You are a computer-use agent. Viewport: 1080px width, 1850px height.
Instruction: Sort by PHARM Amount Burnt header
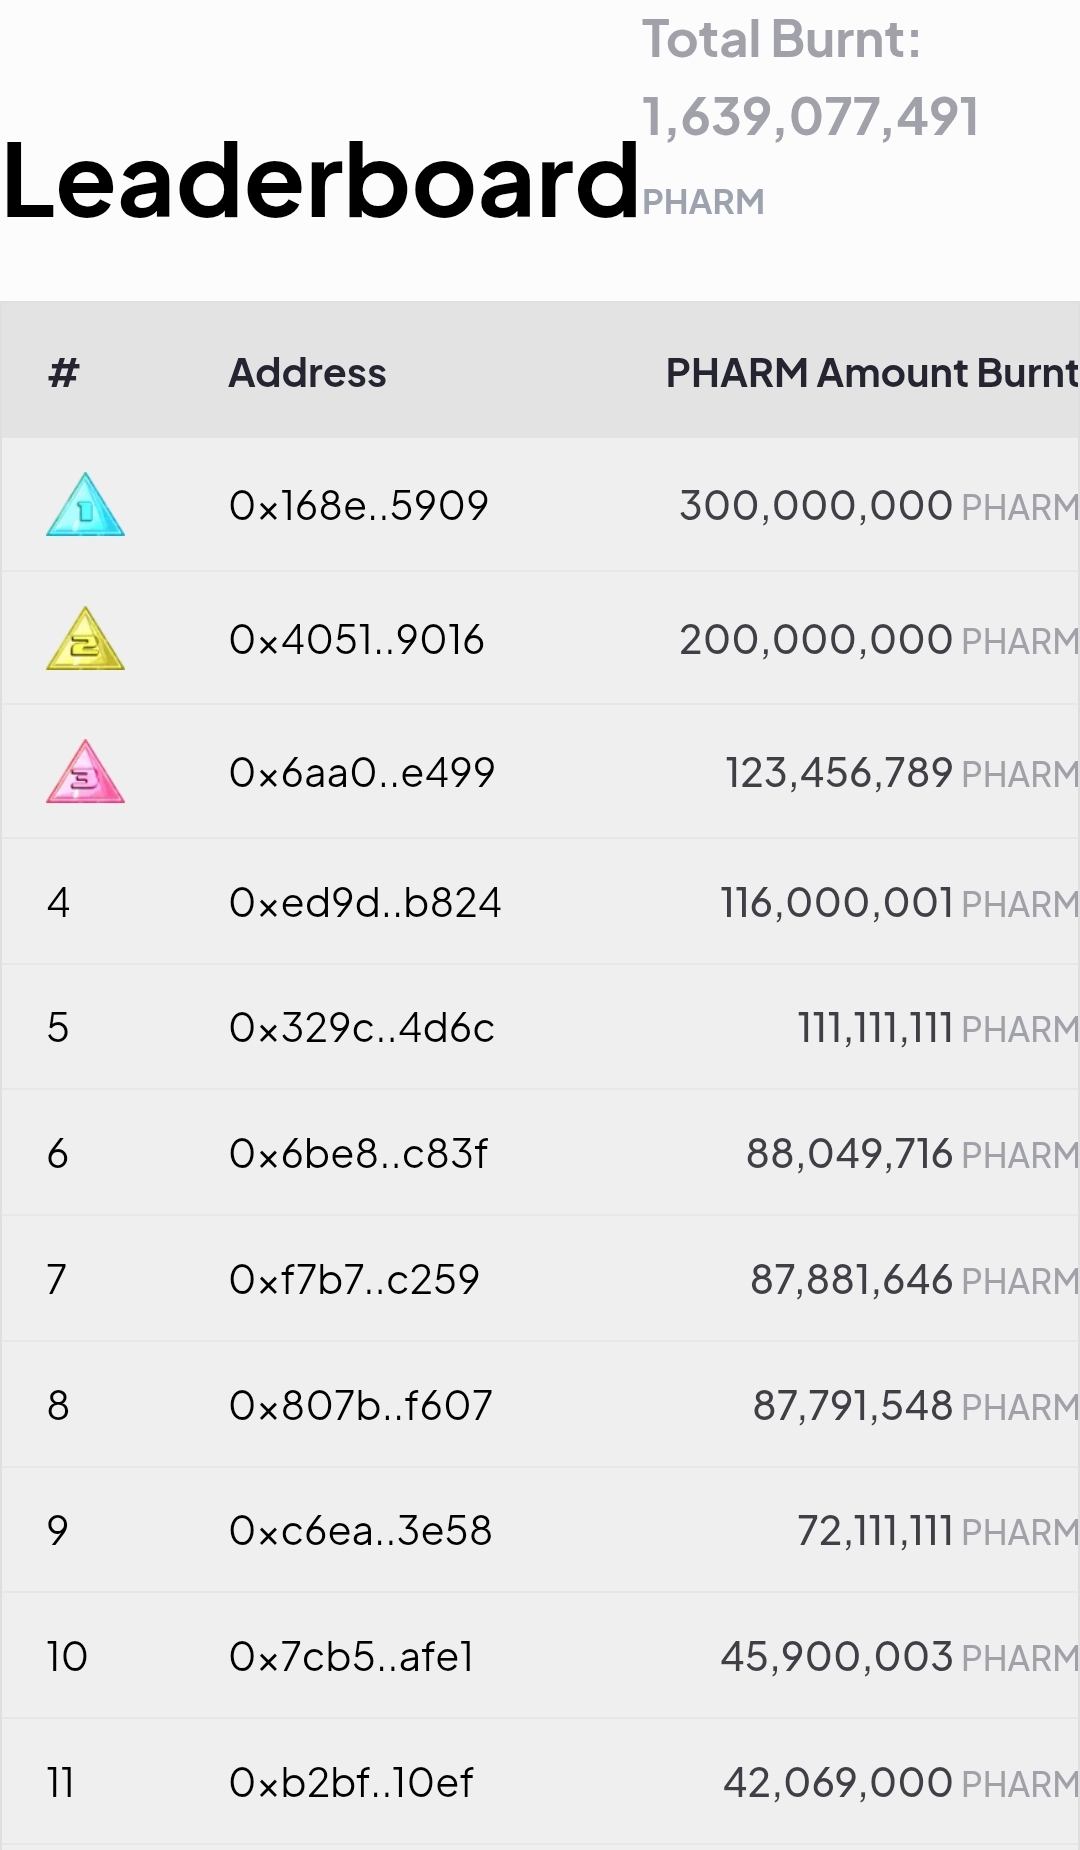[871, 373]
